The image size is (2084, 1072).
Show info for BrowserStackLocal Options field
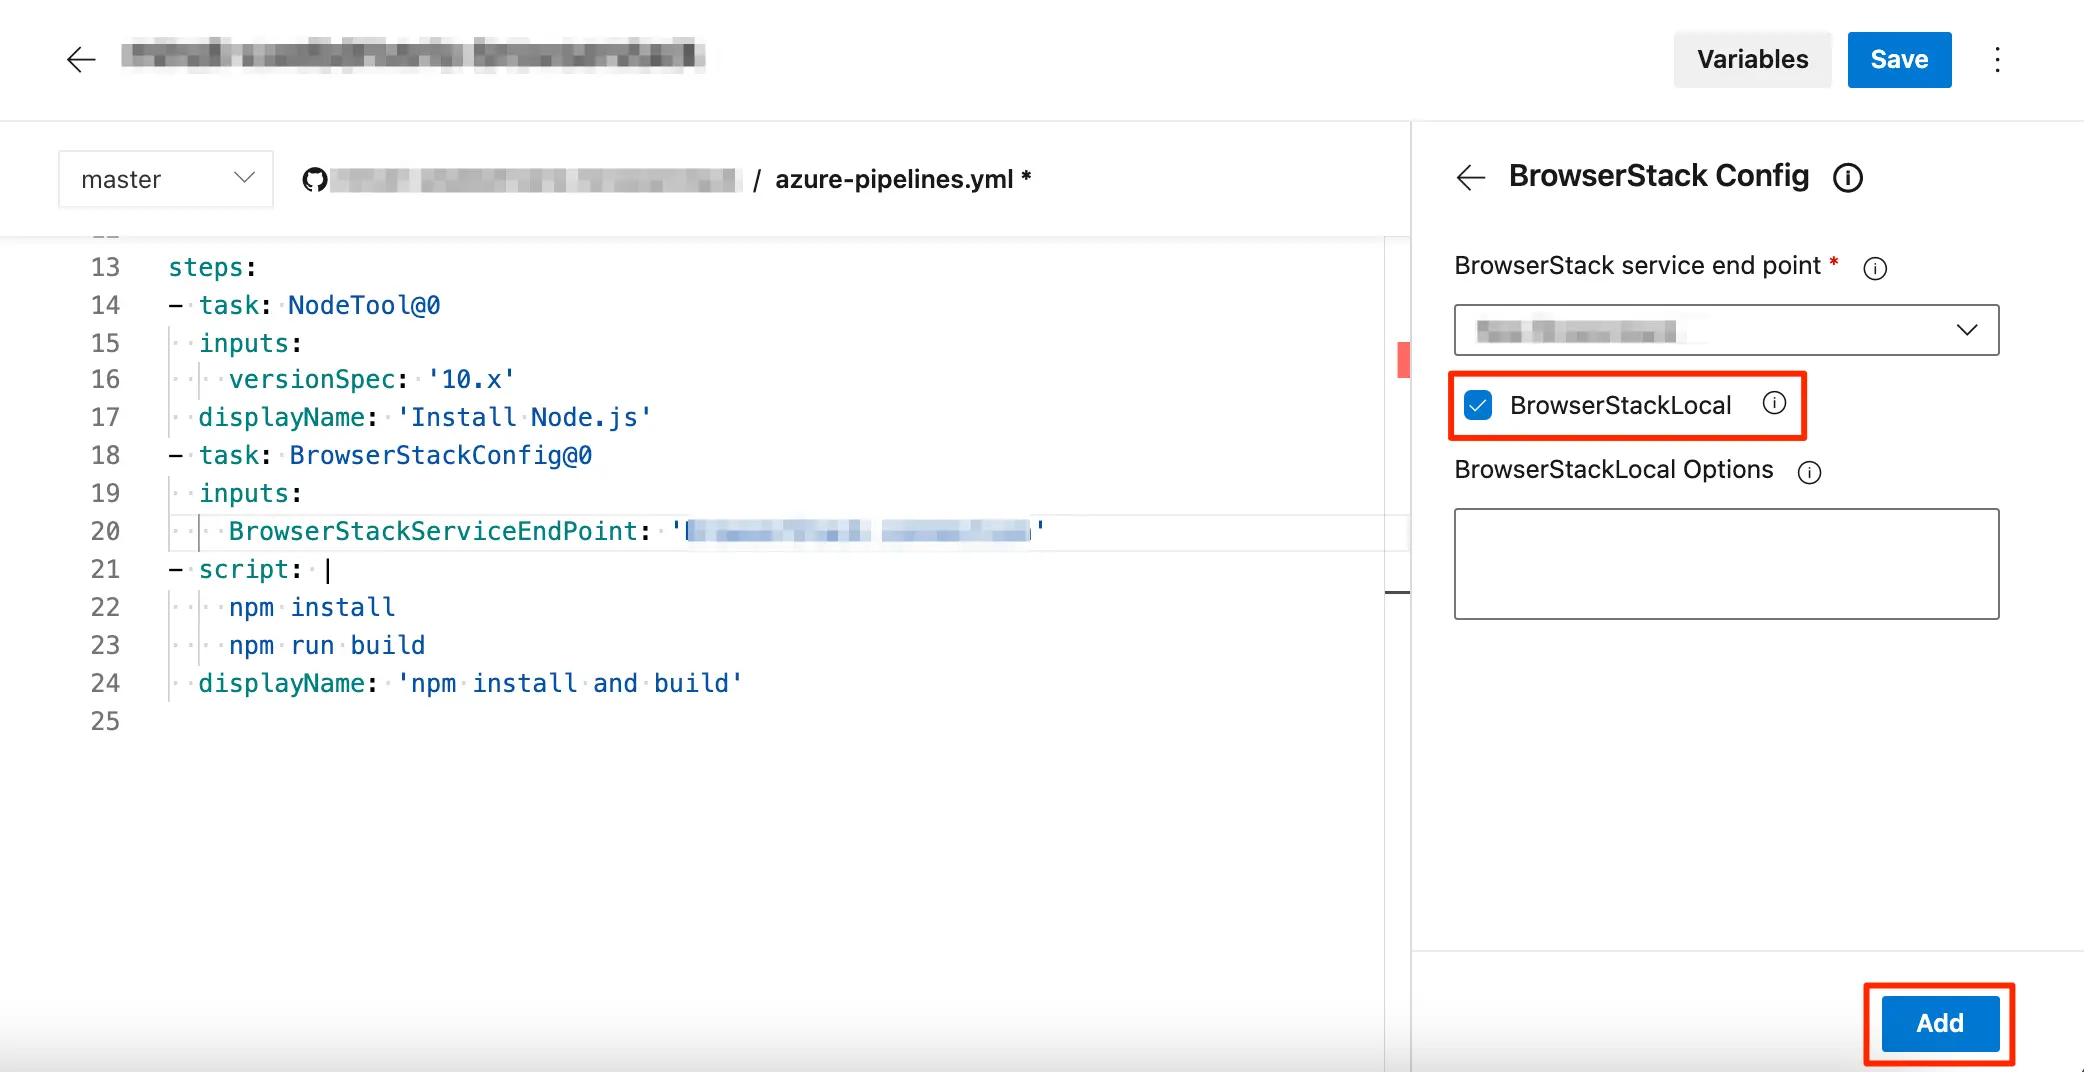[x=1809, y=472]
